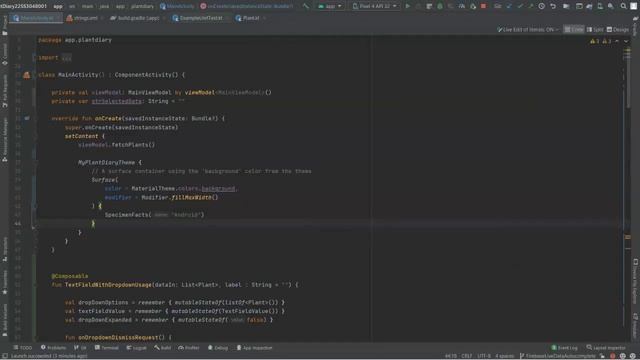The image size is (640, 360).
Task: Open the Structure tool window on left strip
Action: [x=4, y=250]
